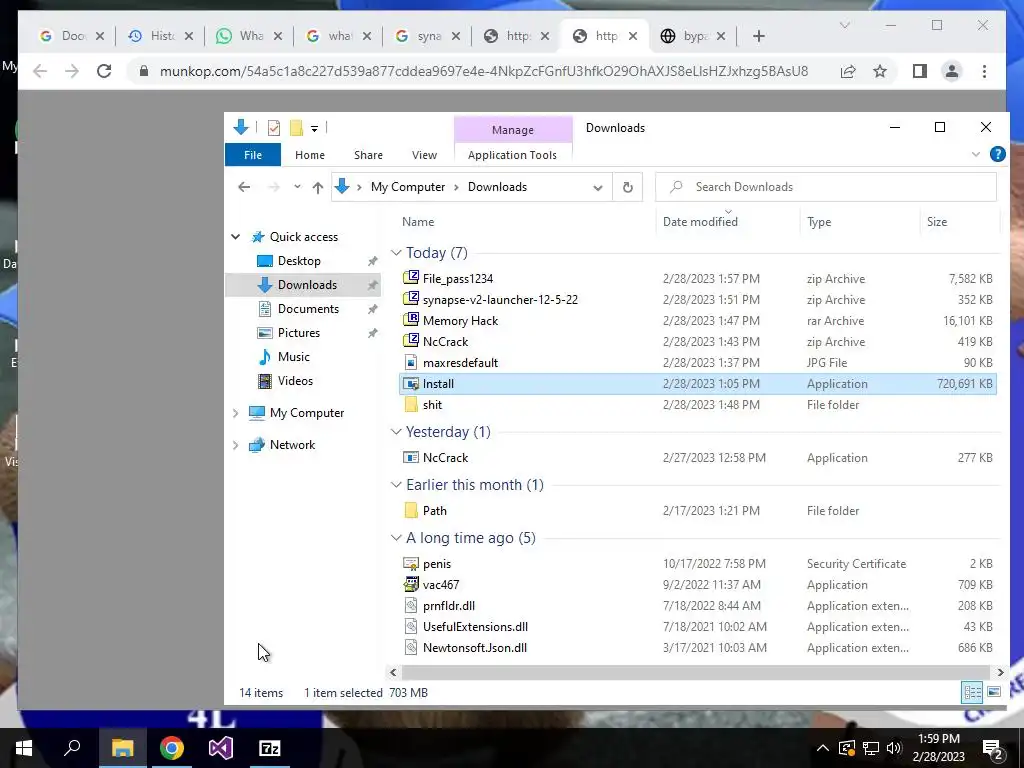Open Music in Quick access

tap(293, 357)
